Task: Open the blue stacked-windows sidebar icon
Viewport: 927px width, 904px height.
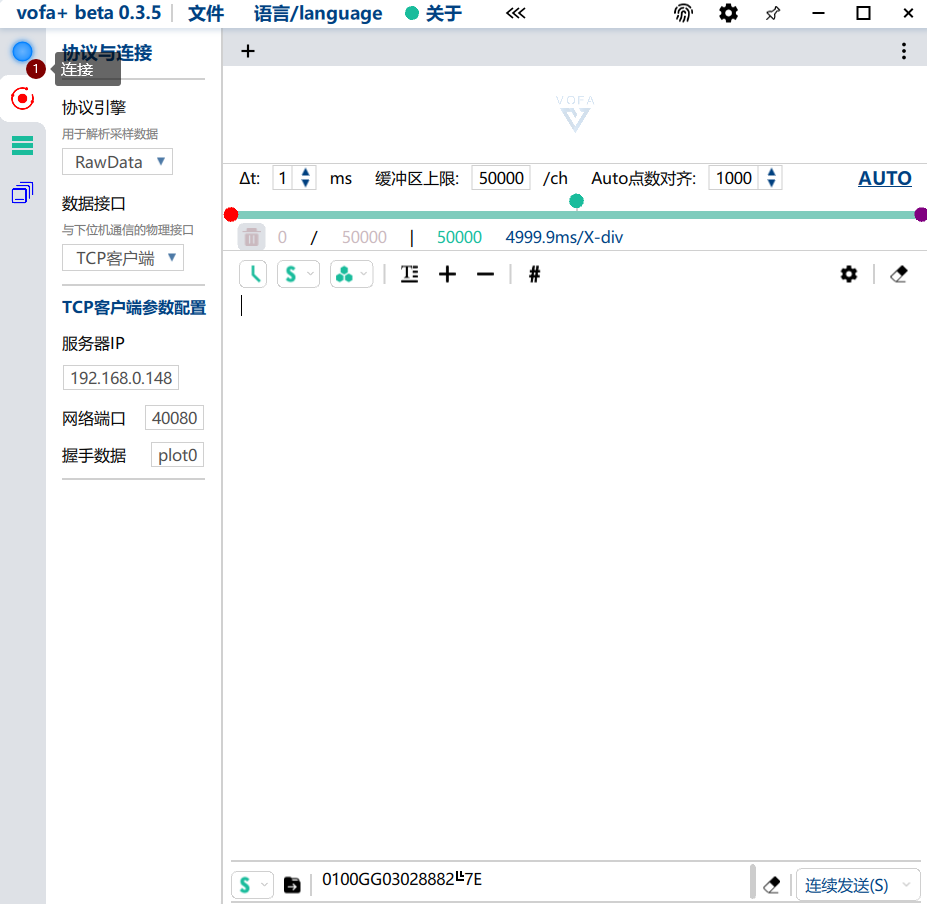Action: pos(22,193)
